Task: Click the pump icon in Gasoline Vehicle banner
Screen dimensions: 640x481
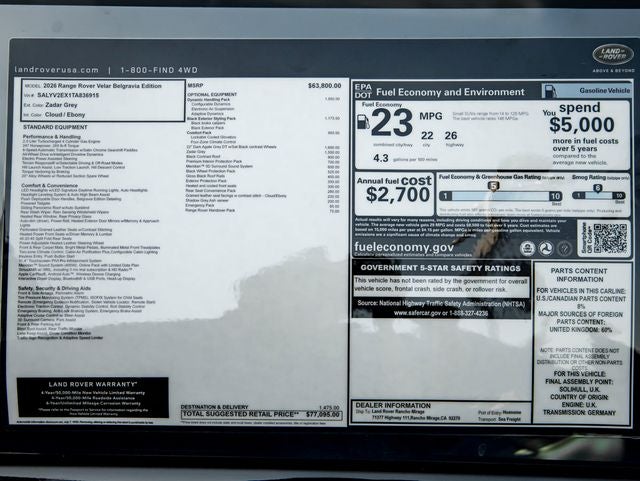Action: click(x=550, y=91)
